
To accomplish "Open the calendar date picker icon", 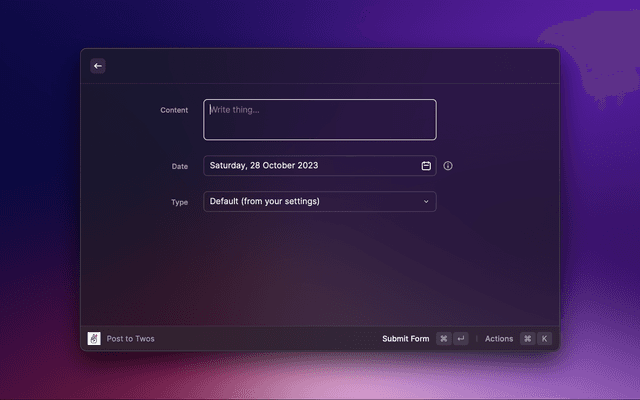I will coord(426,166).
